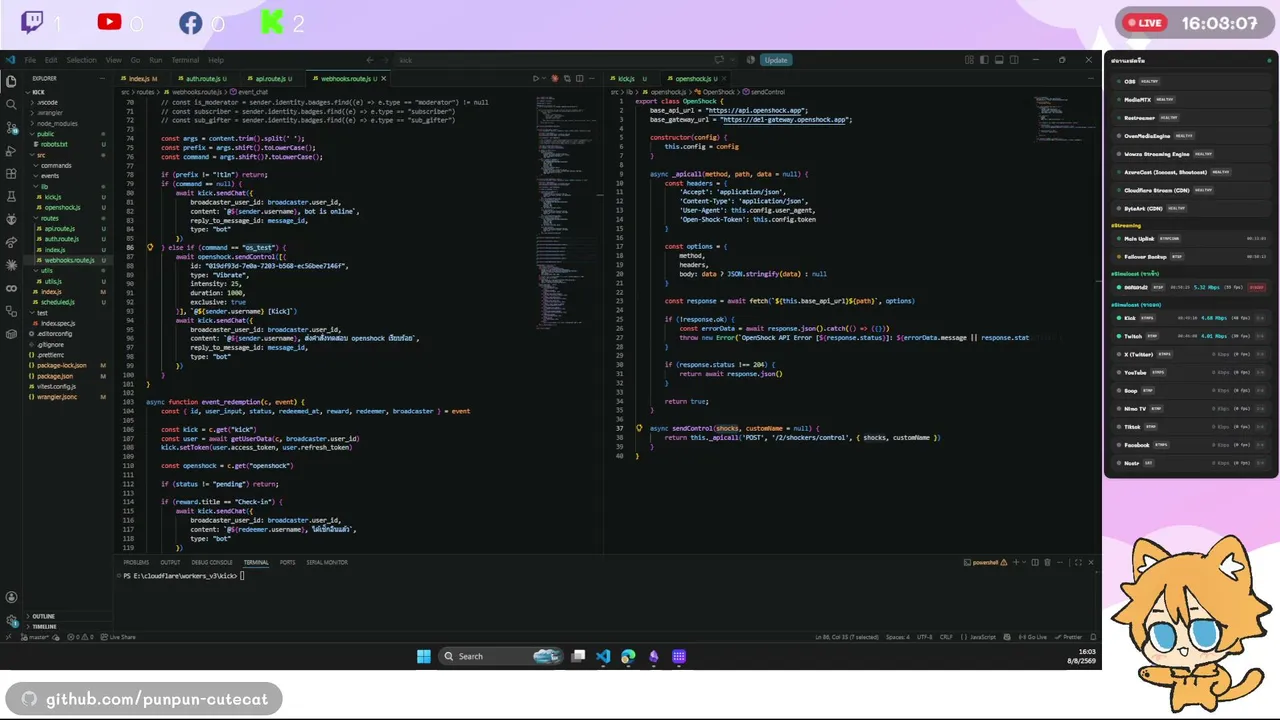This screenshot has height=720, width=1280.
Task: Open the Extensions view icon
Action: coord(11,174)
